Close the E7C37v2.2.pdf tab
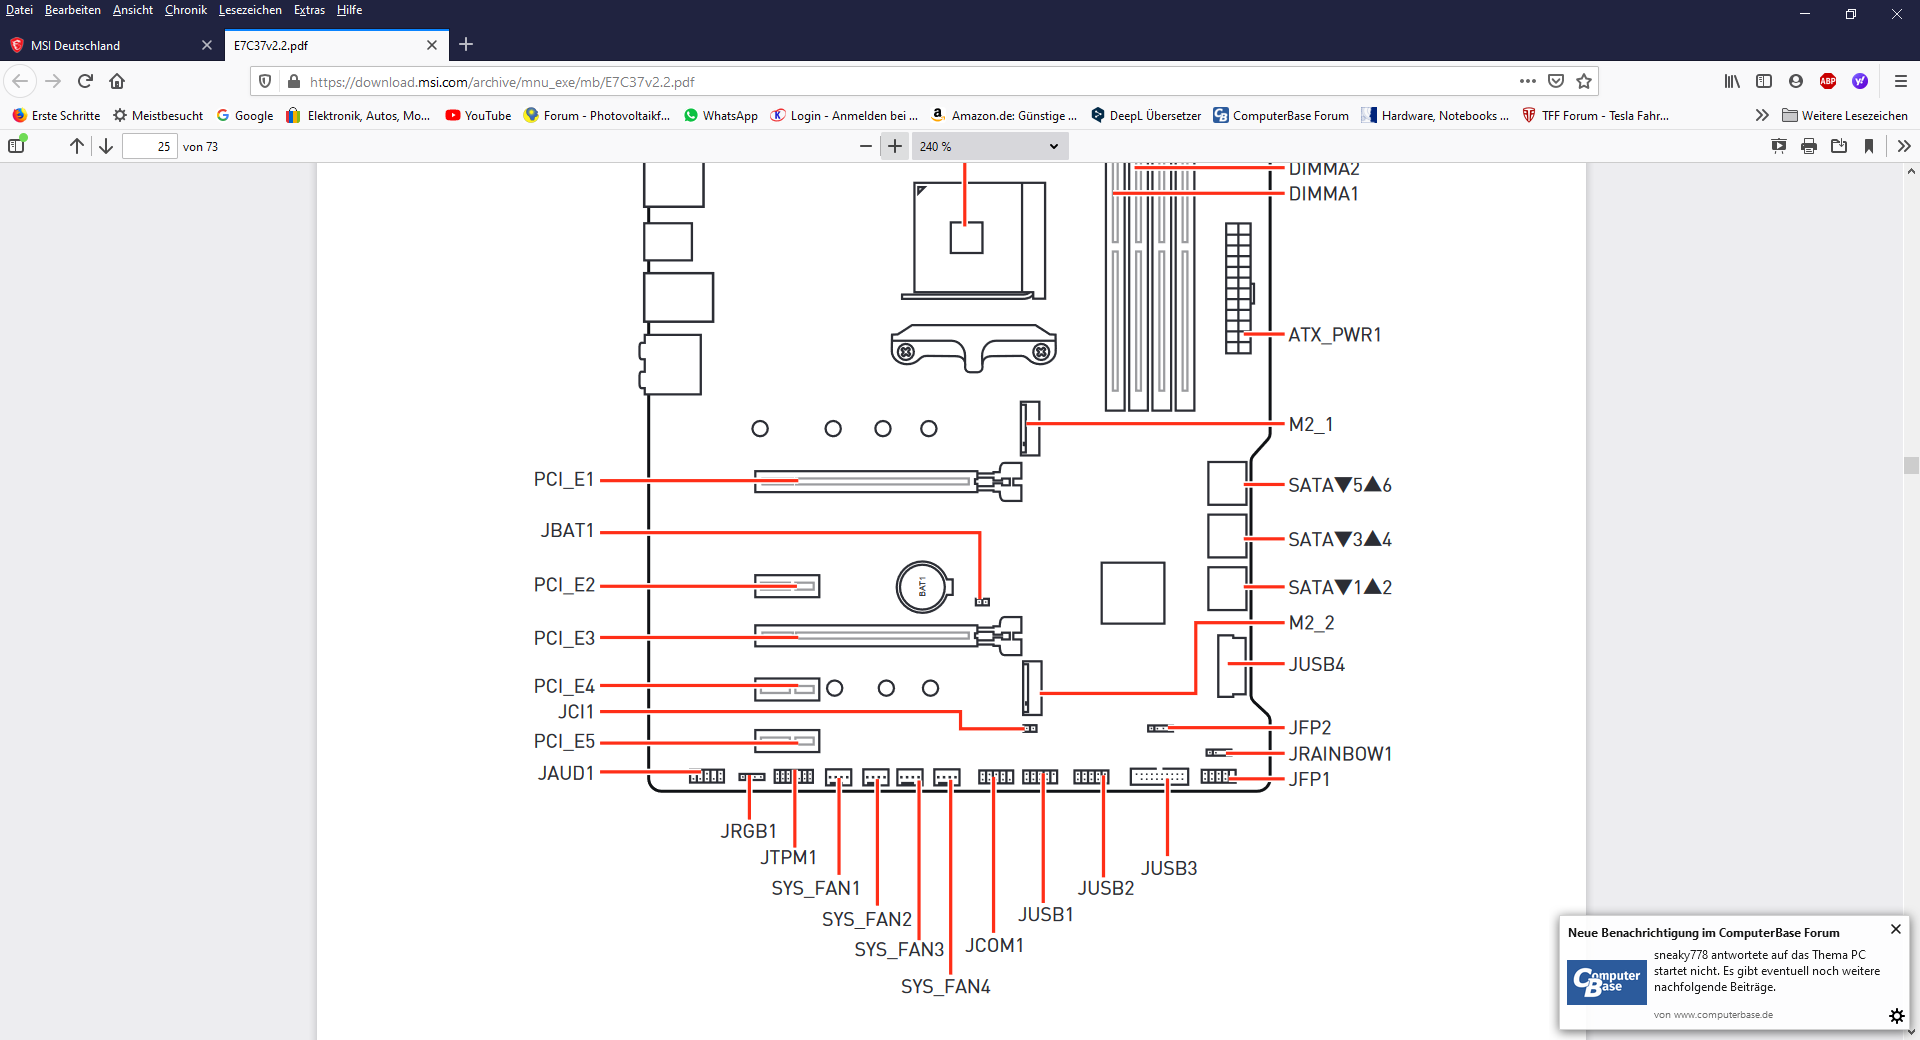This screenshot has width=1920, height=1040. point(432,45)
